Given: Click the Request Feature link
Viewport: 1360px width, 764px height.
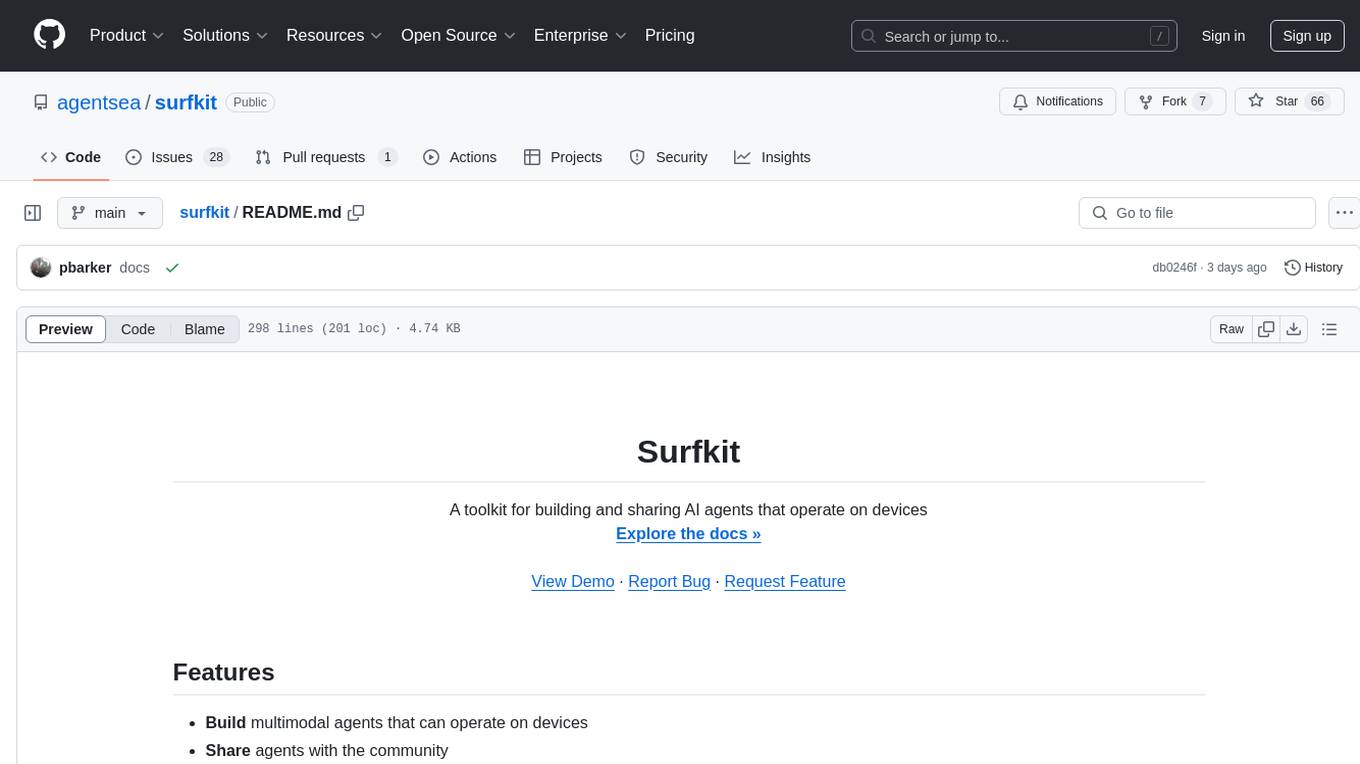Looking at the screenshot, I should [x=785, y=581].
